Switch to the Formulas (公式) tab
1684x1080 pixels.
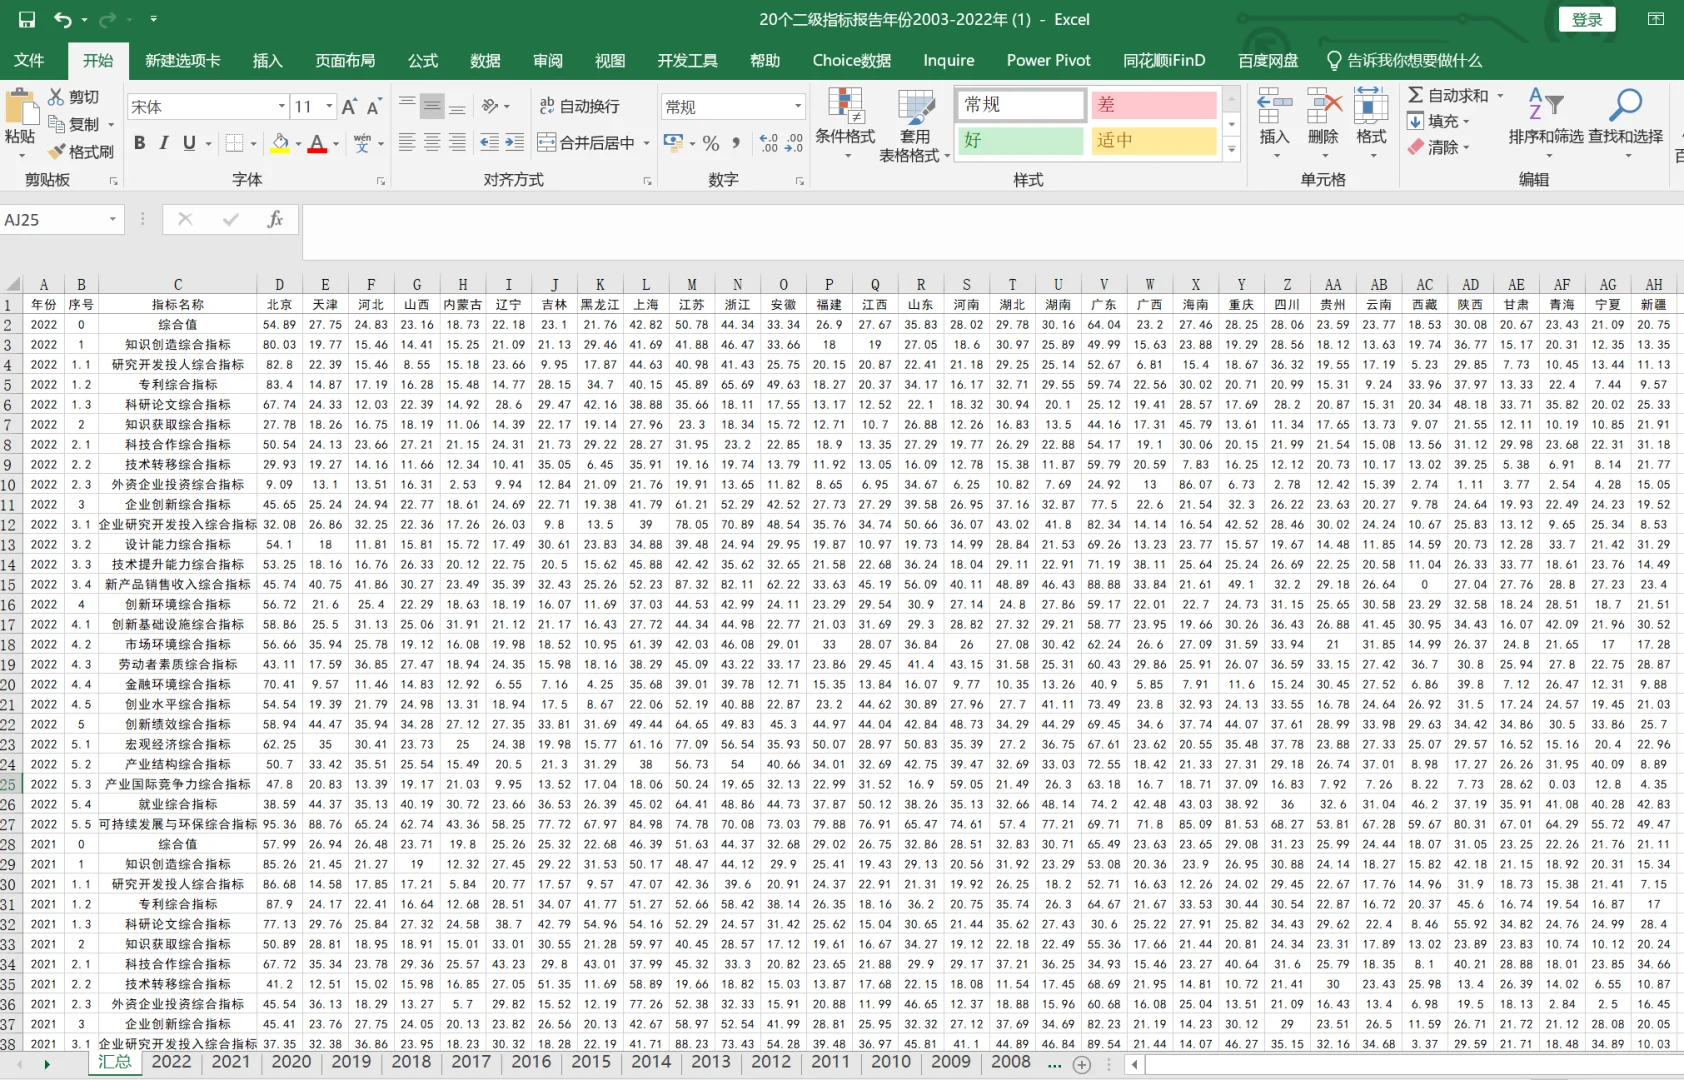pos(423,60)
